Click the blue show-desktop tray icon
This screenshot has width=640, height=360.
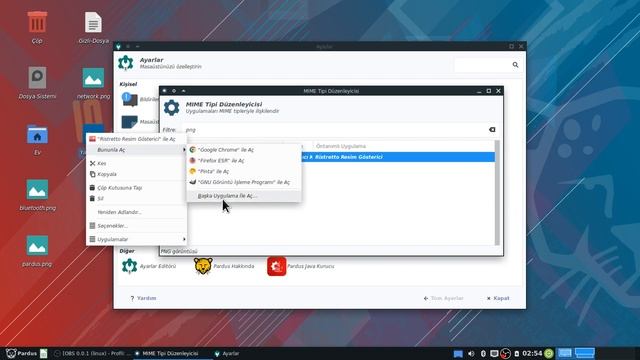458,353
